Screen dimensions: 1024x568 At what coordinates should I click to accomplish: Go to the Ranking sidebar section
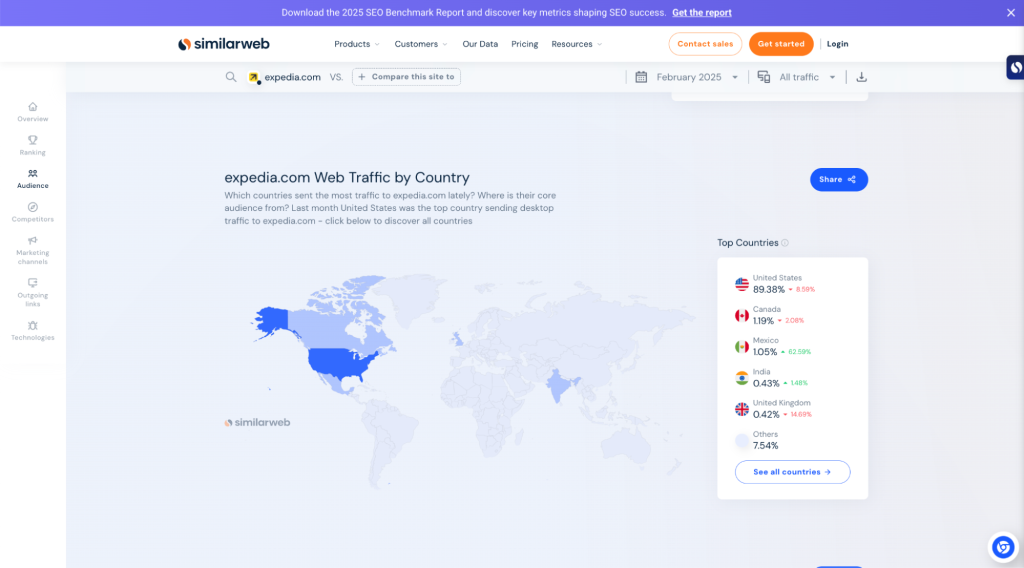tap(33, 146)
